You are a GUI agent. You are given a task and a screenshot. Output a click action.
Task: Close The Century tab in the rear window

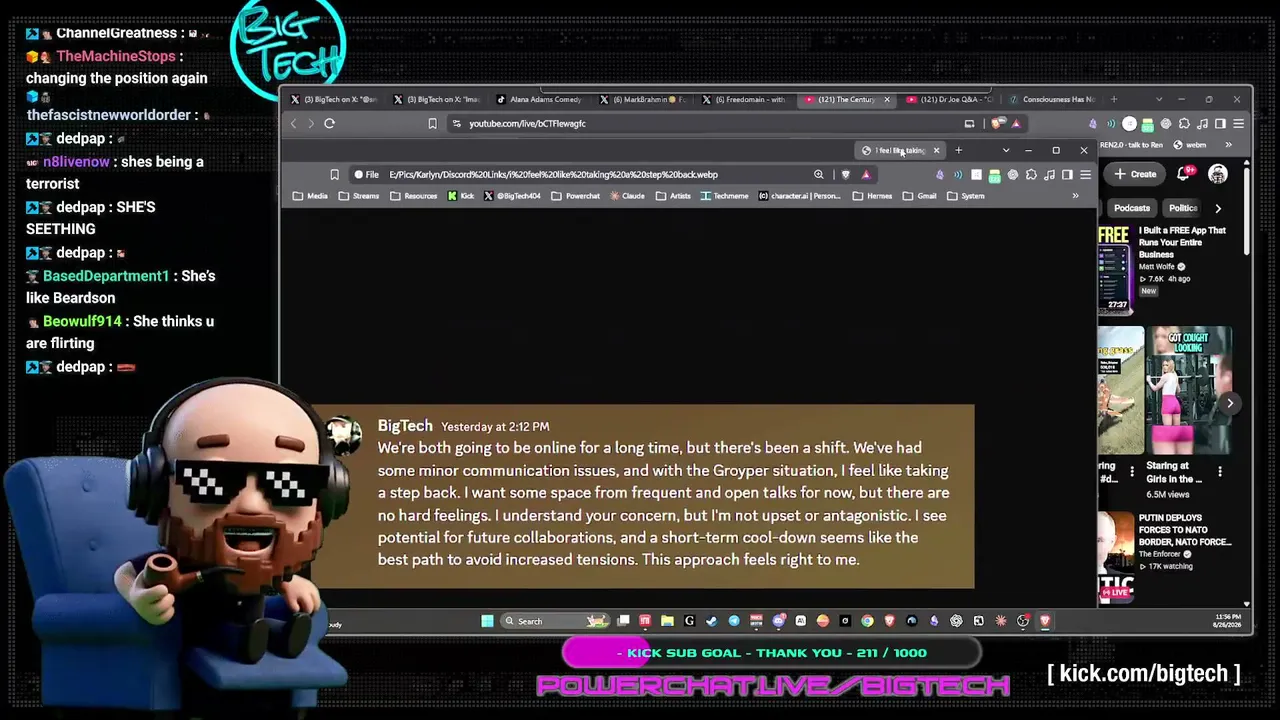pos(886,99)
